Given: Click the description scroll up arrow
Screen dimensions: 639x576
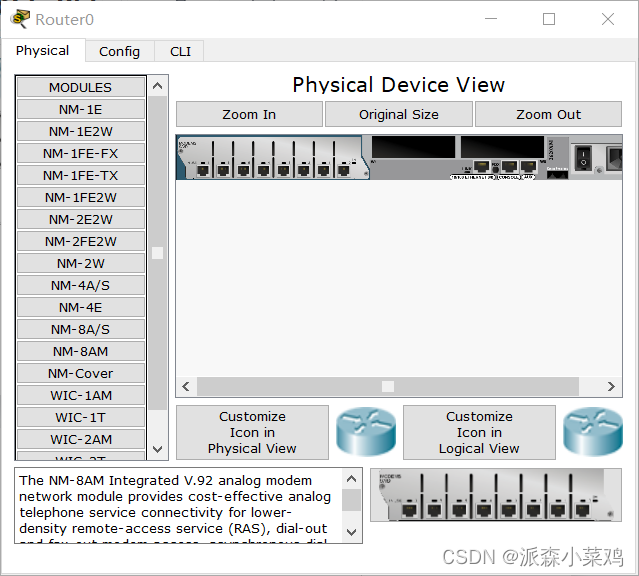Looking at the screenshot, I should pos(352,479).
